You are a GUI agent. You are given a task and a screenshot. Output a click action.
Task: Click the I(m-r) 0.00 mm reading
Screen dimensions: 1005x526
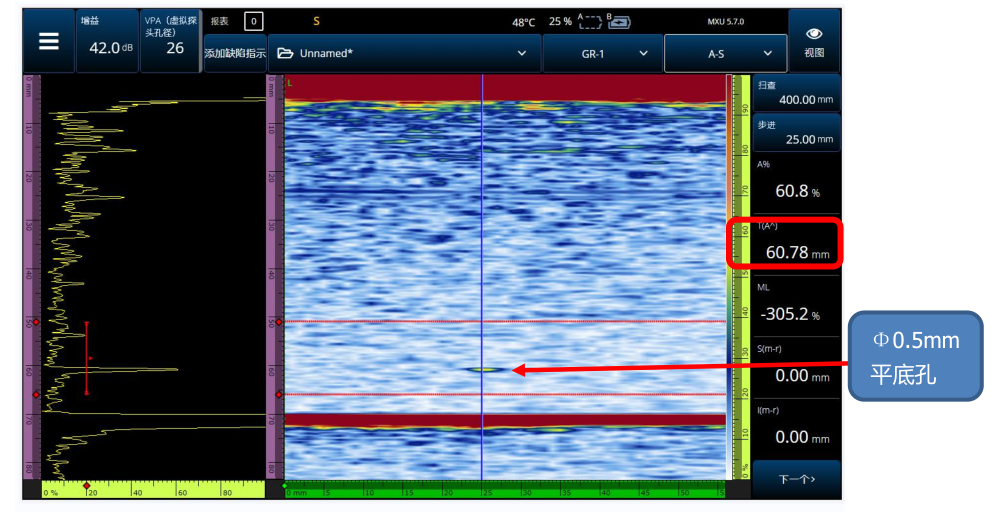796,428
